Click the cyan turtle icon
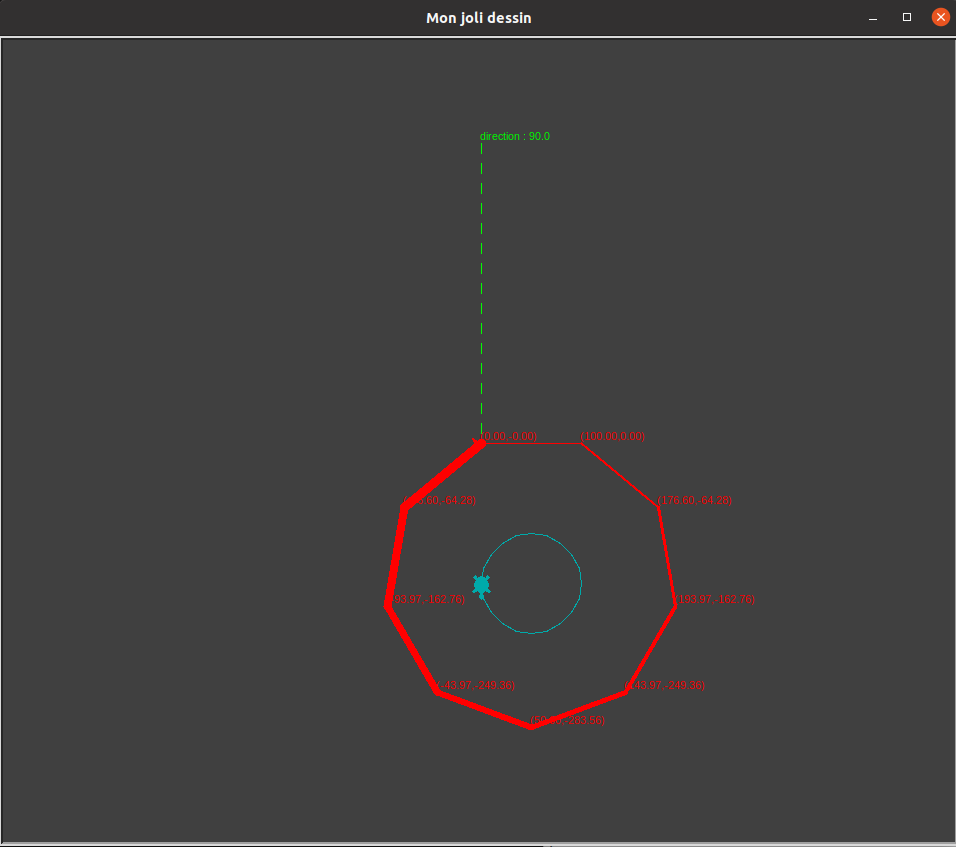 481,585
